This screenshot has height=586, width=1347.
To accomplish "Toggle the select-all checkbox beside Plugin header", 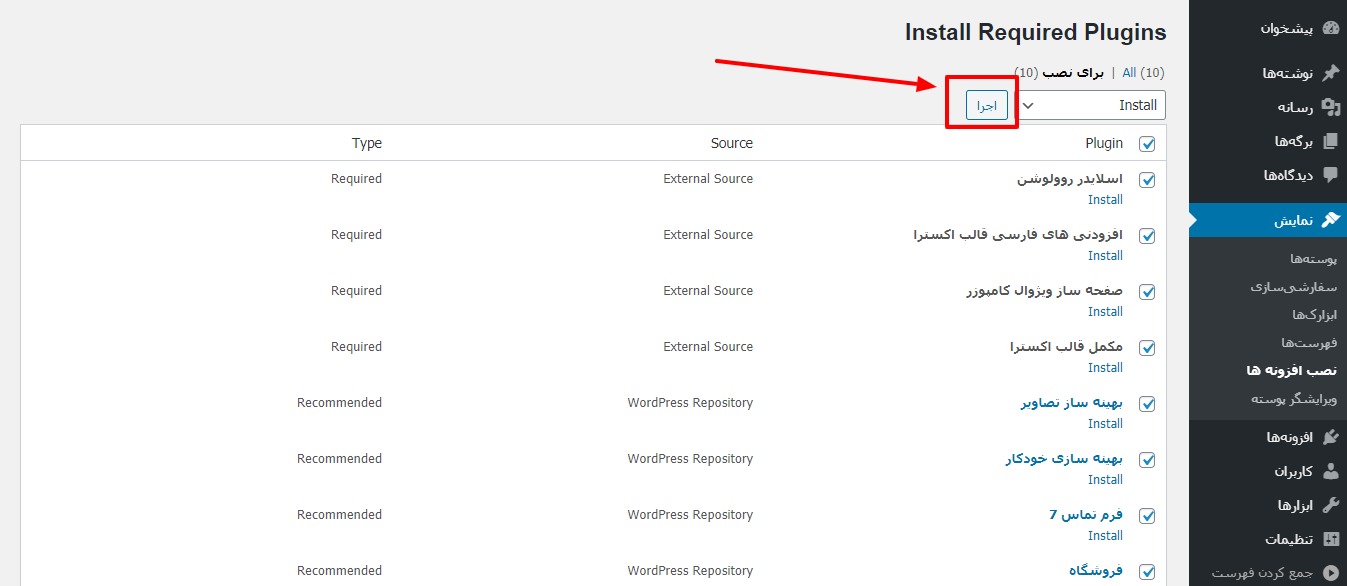I will [1147, 144].
